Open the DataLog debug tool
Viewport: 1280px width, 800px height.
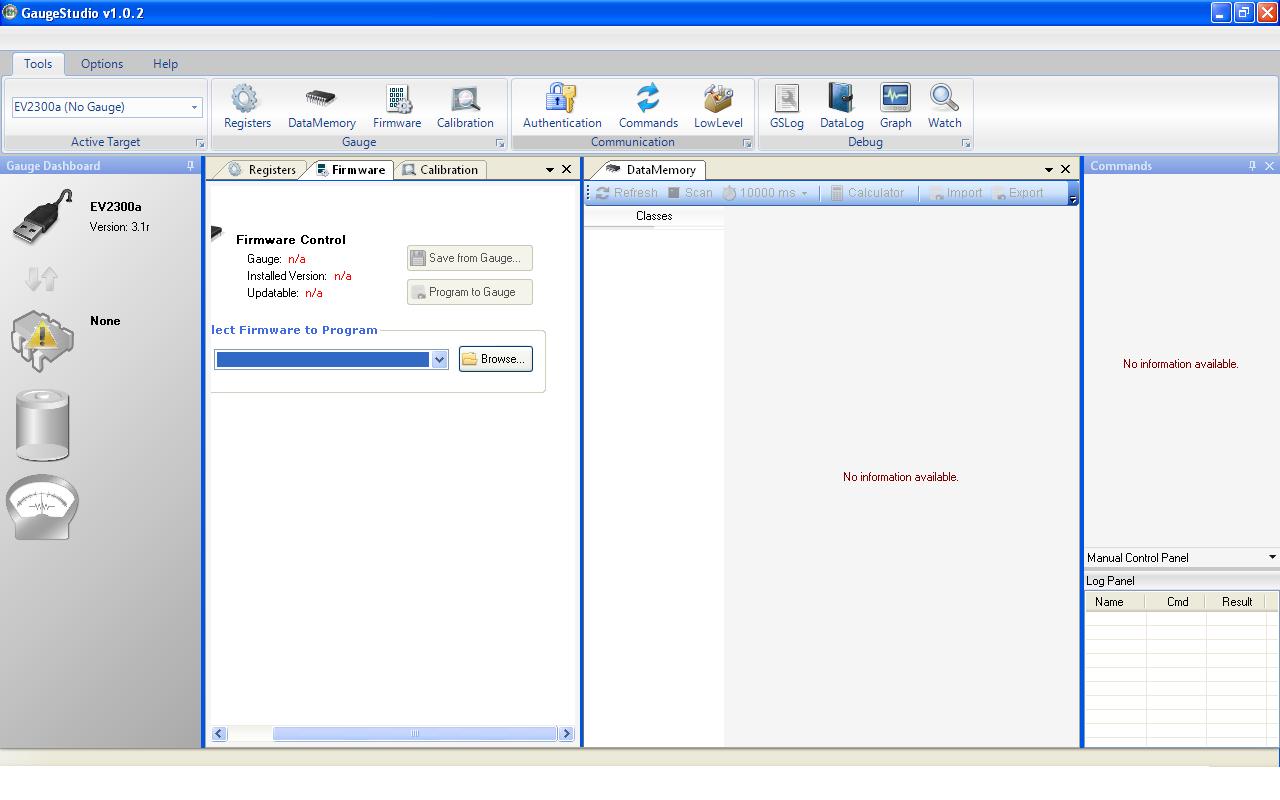tap(841, 107)
